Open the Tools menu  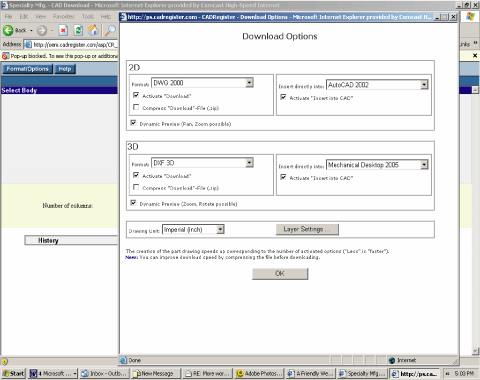88,16
